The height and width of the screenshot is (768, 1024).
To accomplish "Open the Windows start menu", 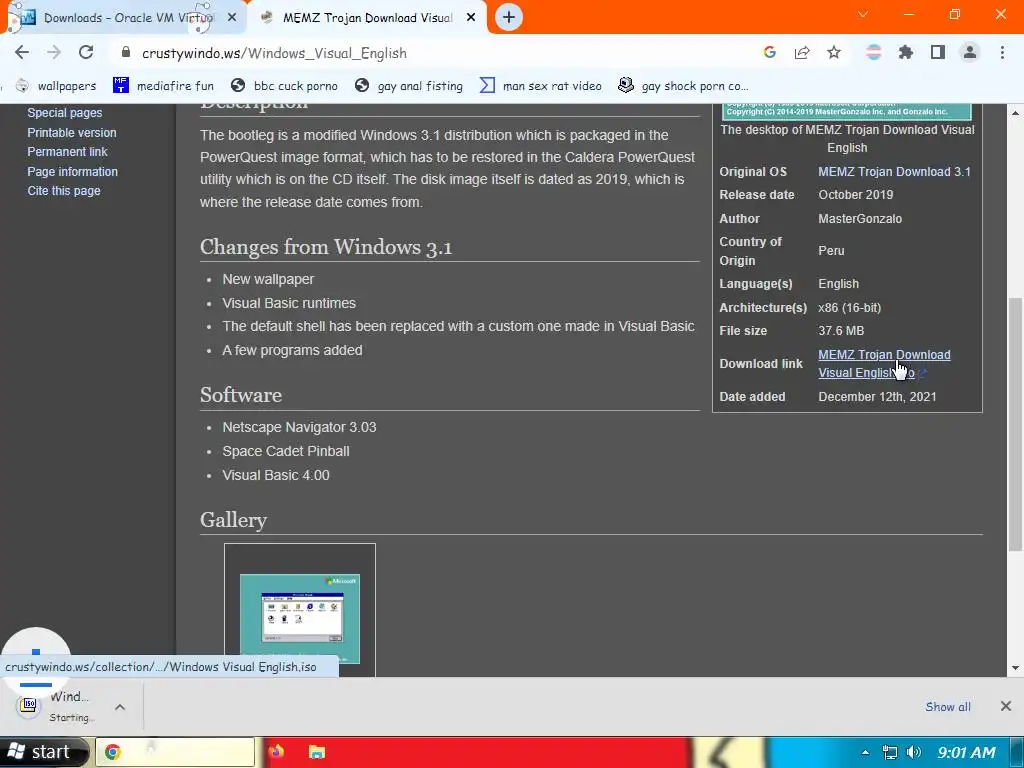I will coord(43,752).
